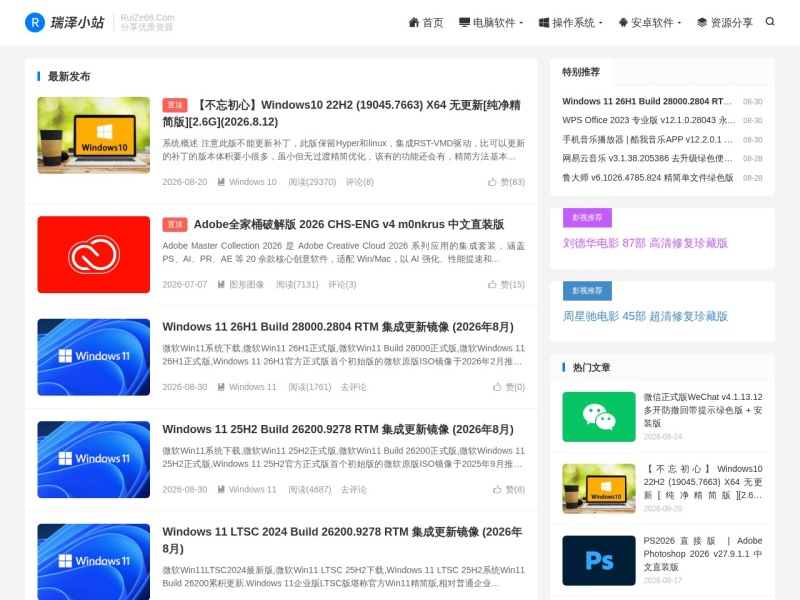The height and width of the screenshot is (600, 800).
Task: Open the Windows 11 25H2 post thumbnail
Action: click(94, 460)
